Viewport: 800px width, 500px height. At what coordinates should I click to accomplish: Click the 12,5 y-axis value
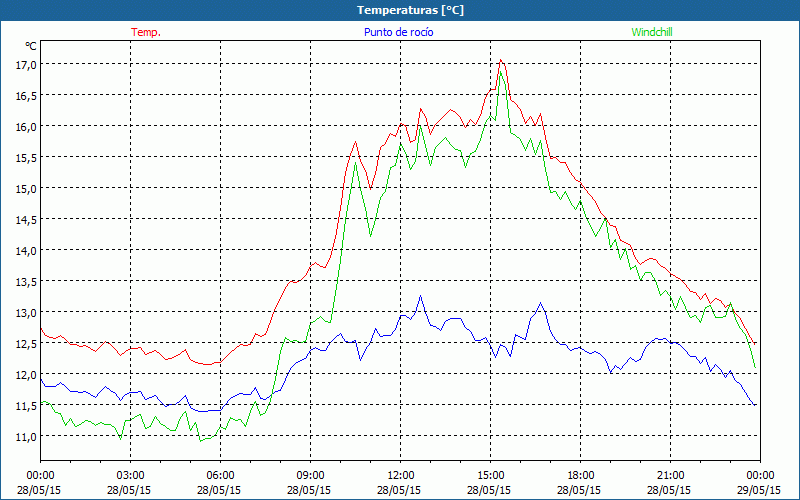point(26,343)
